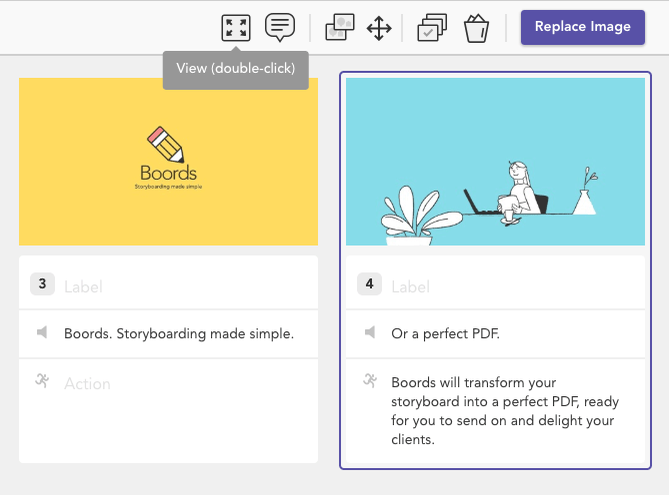Click empty Action field in frame 3

pyautogui.click(x=190, y=411)
